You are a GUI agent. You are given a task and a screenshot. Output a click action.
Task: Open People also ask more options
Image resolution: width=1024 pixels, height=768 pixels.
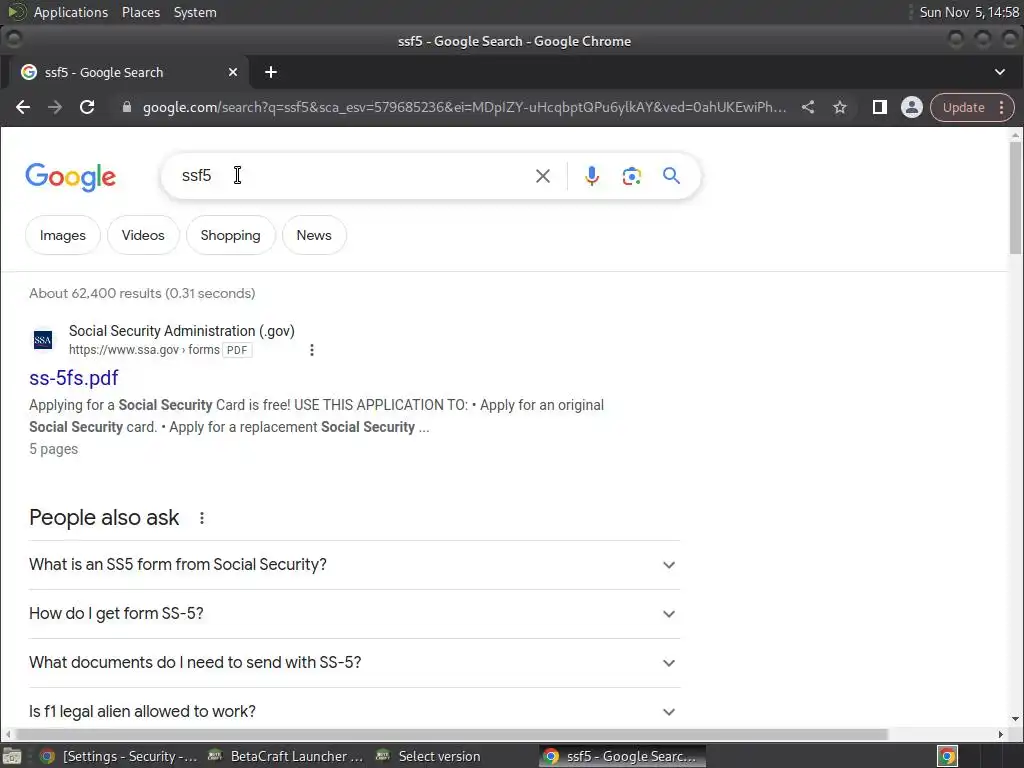(202, 518)
